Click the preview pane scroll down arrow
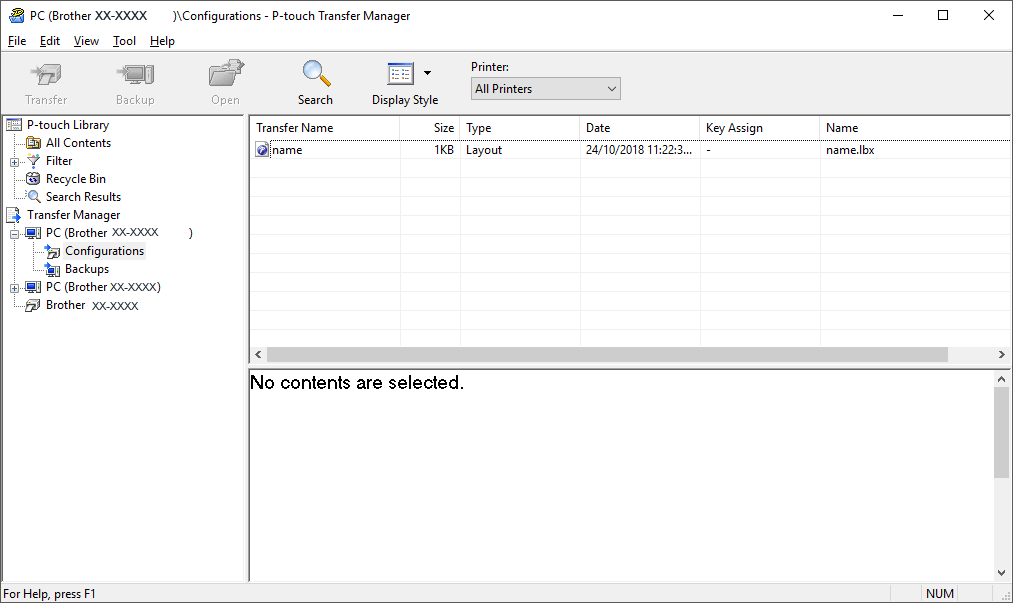 (x=1001, y=573)
